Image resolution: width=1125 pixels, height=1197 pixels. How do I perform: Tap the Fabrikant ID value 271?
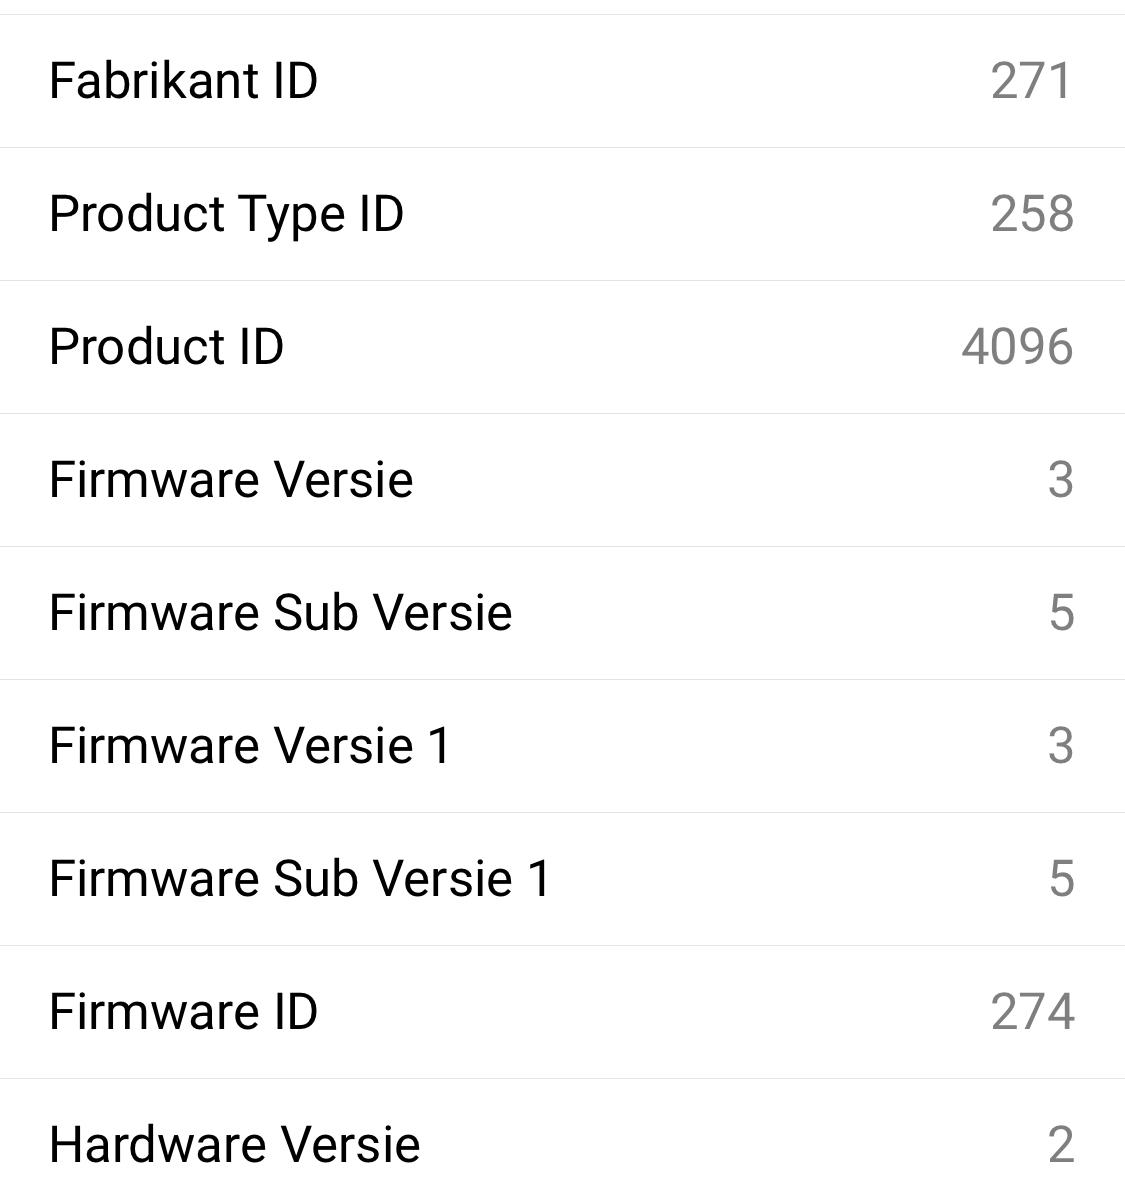pos(1031,81)
